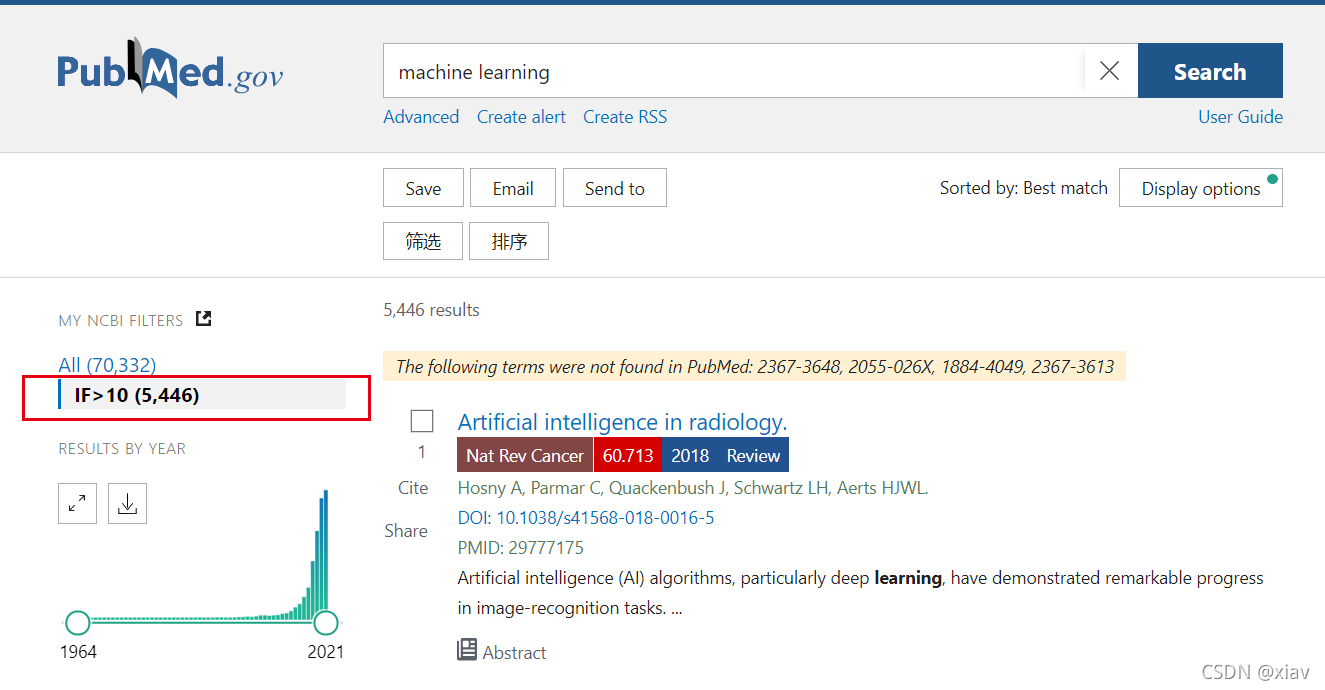
Task: Click the Search button
Action: click(1209, 70)
